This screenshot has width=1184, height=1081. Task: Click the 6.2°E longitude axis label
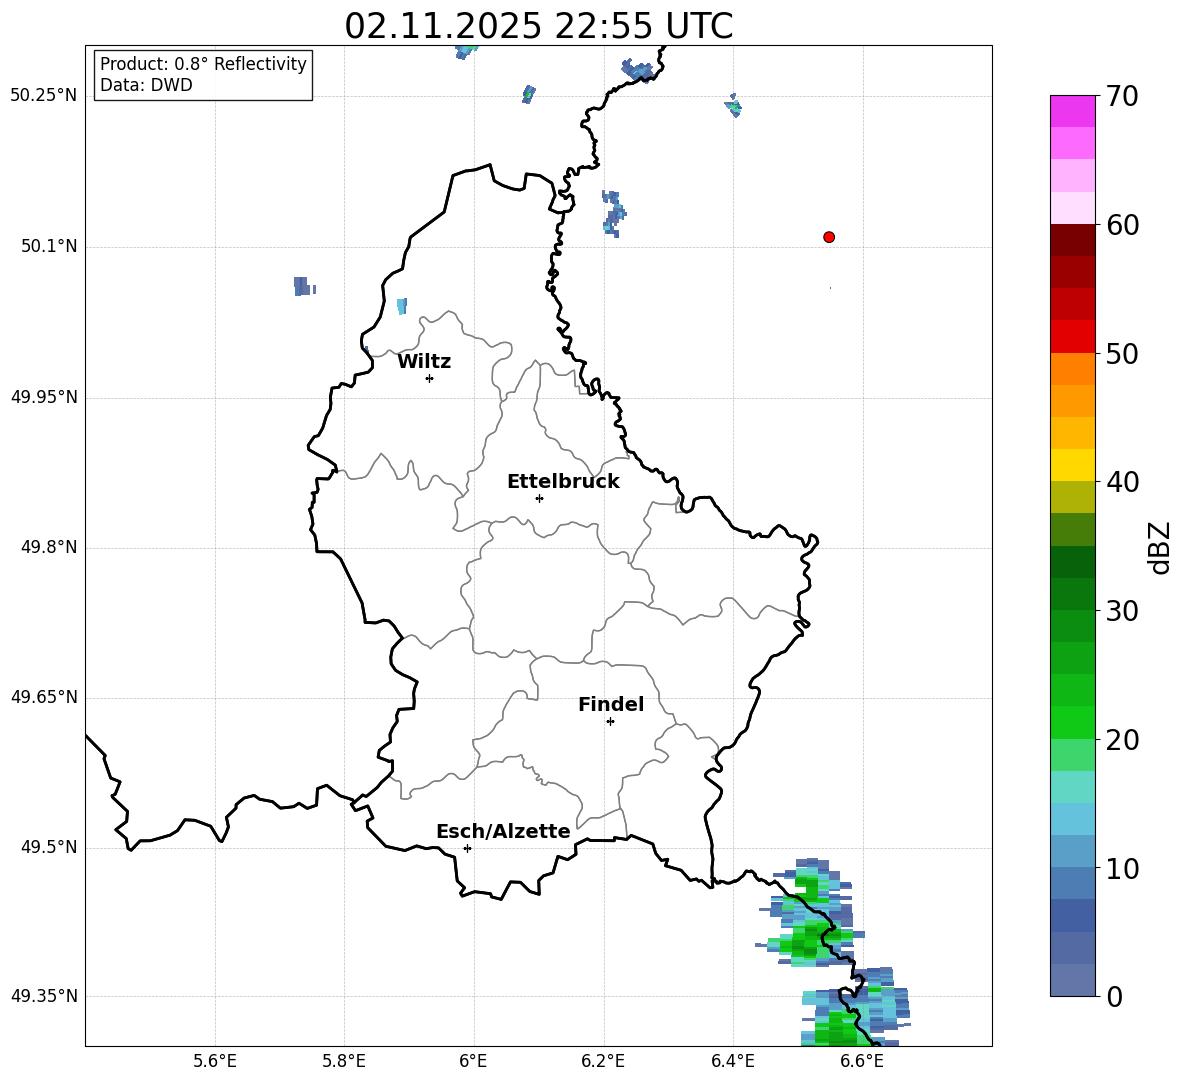coord(603,1061)
